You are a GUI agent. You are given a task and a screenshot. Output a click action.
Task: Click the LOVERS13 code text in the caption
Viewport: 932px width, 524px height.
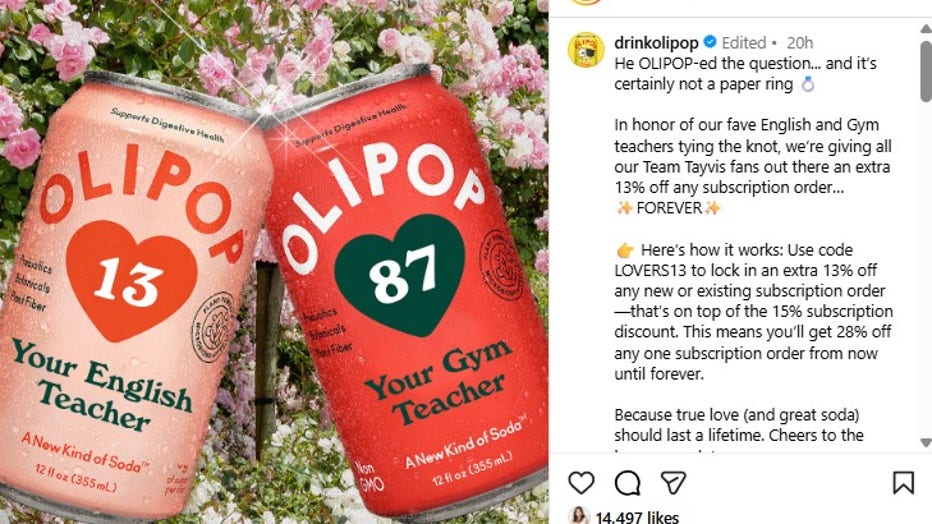click(x=650, y=270)
